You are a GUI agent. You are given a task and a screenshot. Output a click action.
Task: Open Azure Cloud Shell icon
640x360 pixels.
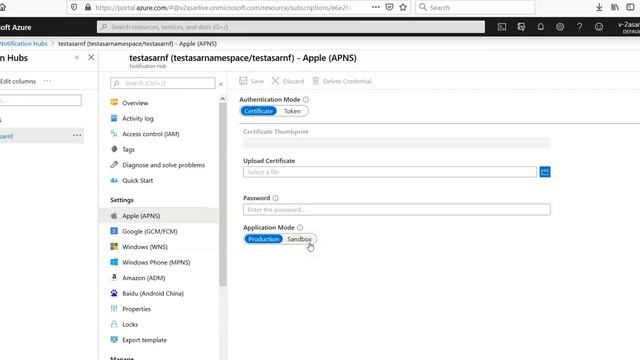502,27
